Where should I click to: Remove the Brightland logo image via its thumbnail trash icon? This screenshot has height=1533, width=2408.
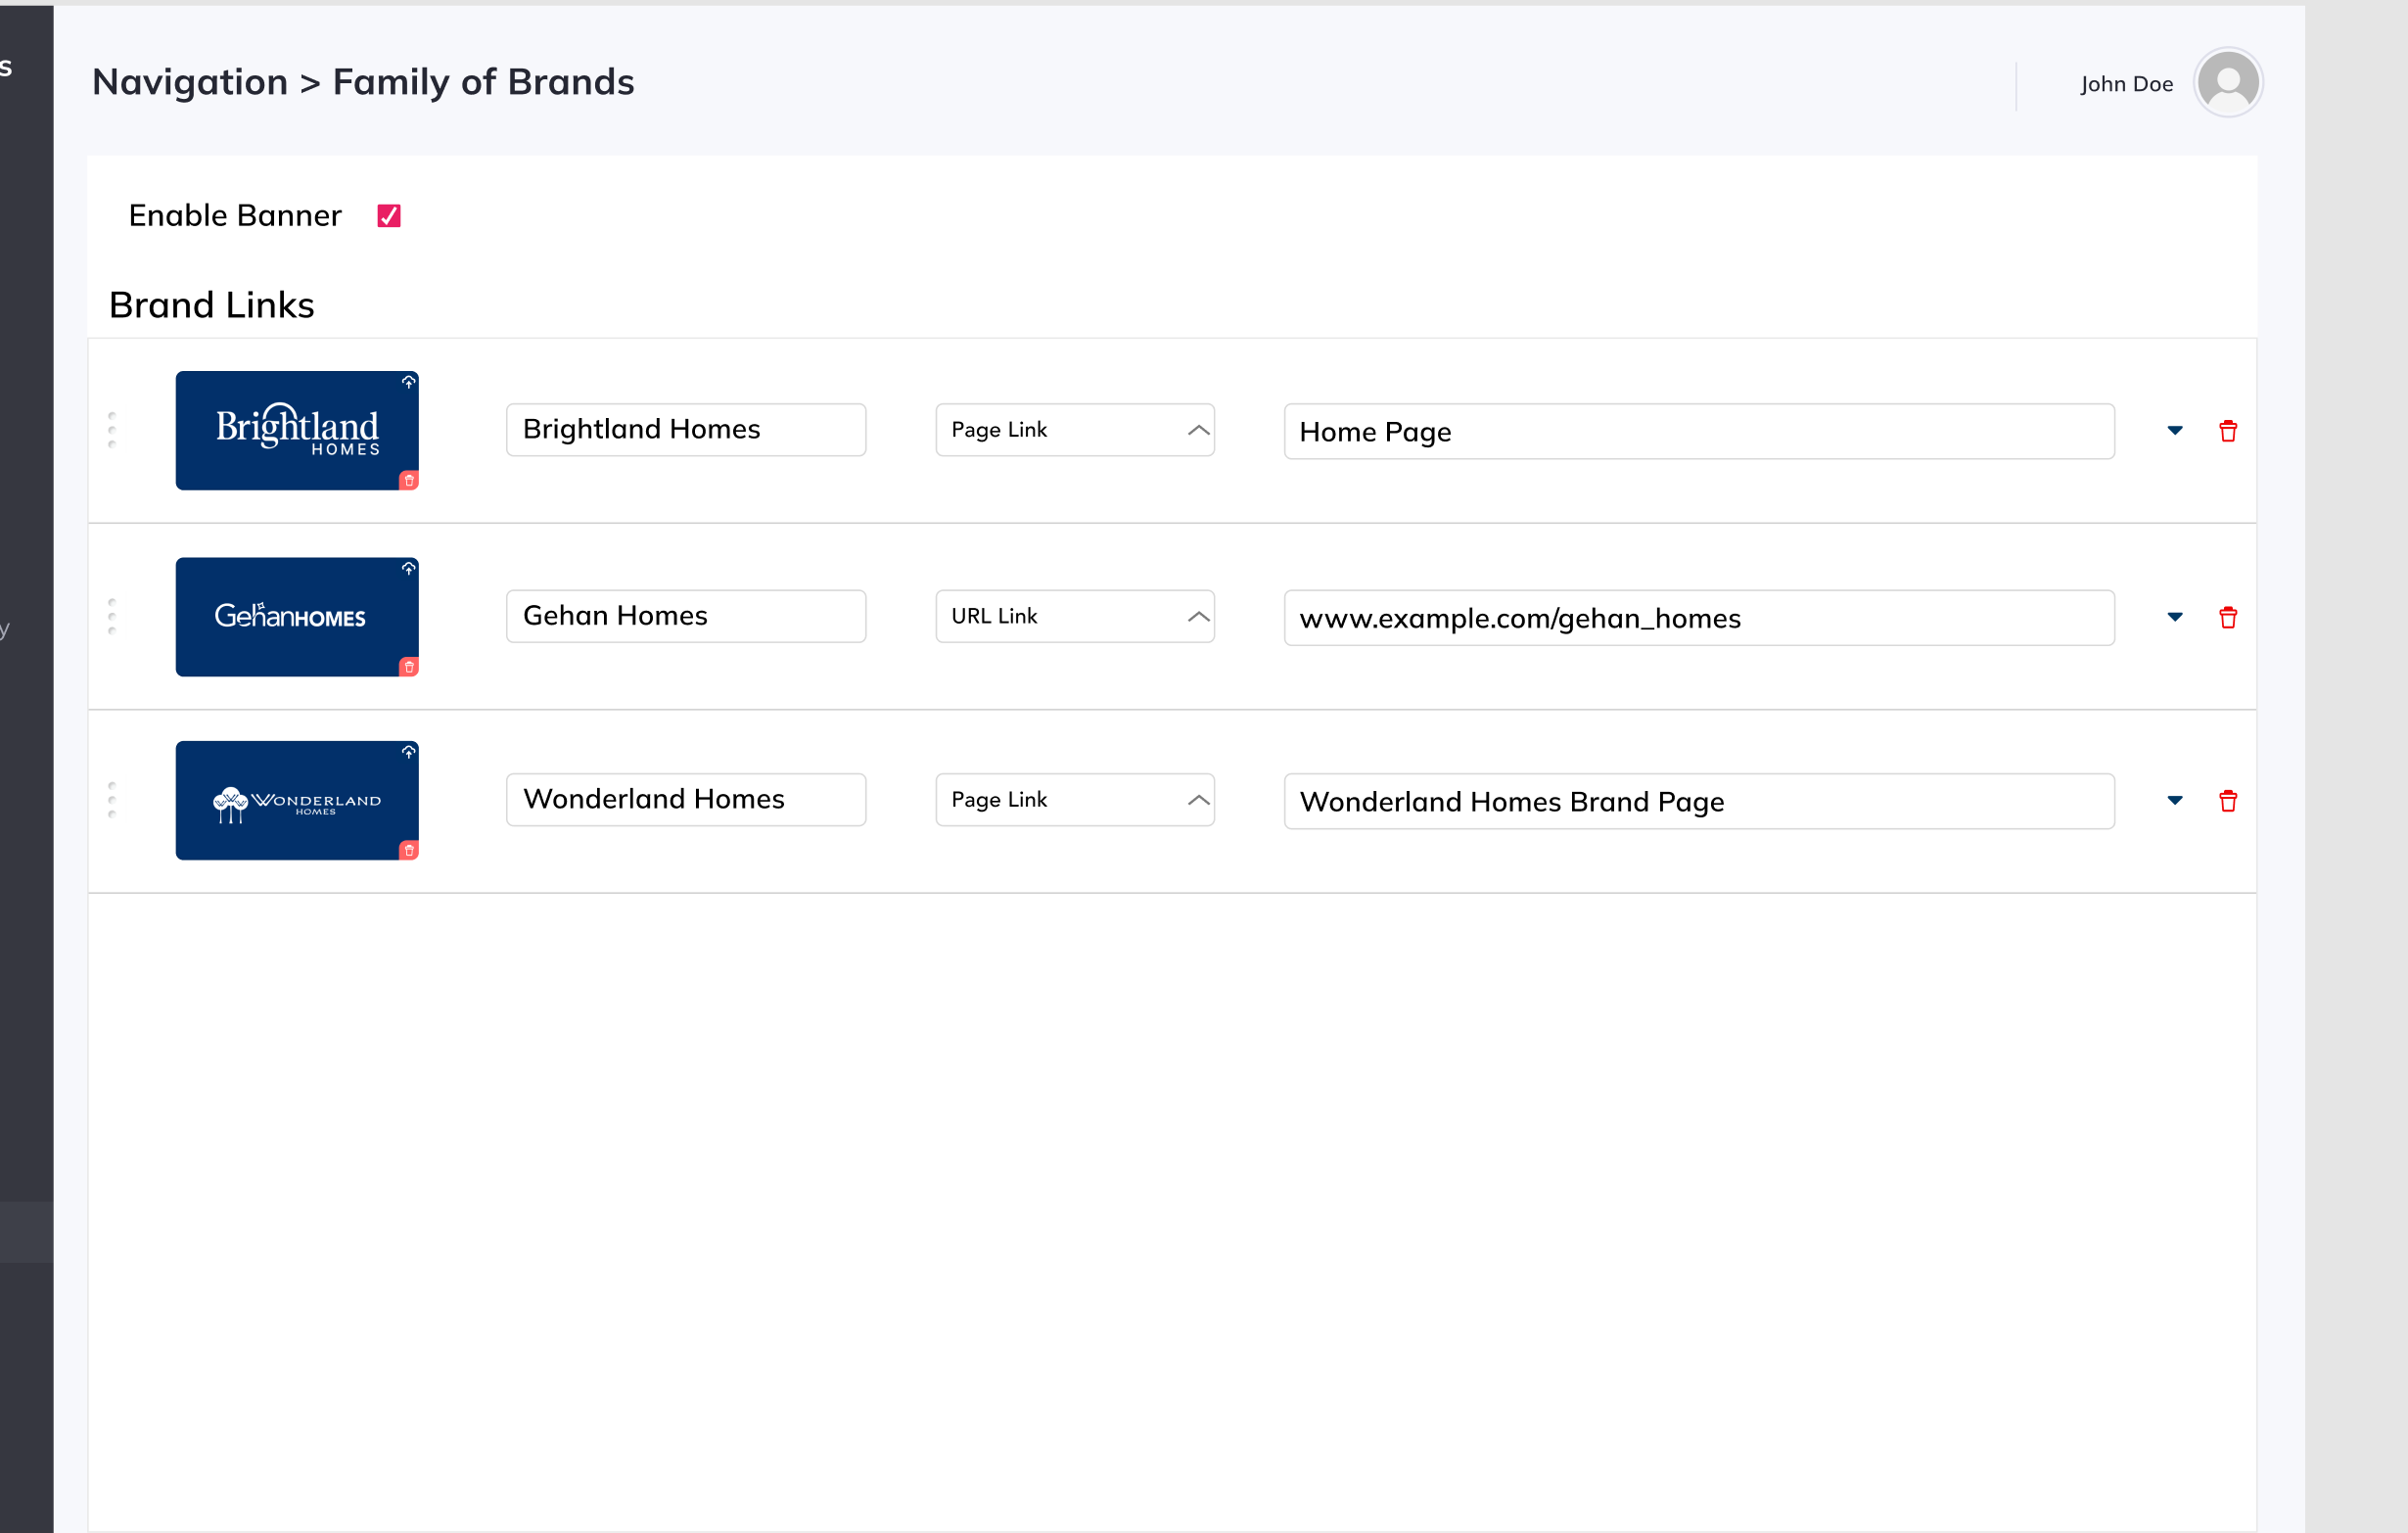pyautogui.click(x=408, y=481)
